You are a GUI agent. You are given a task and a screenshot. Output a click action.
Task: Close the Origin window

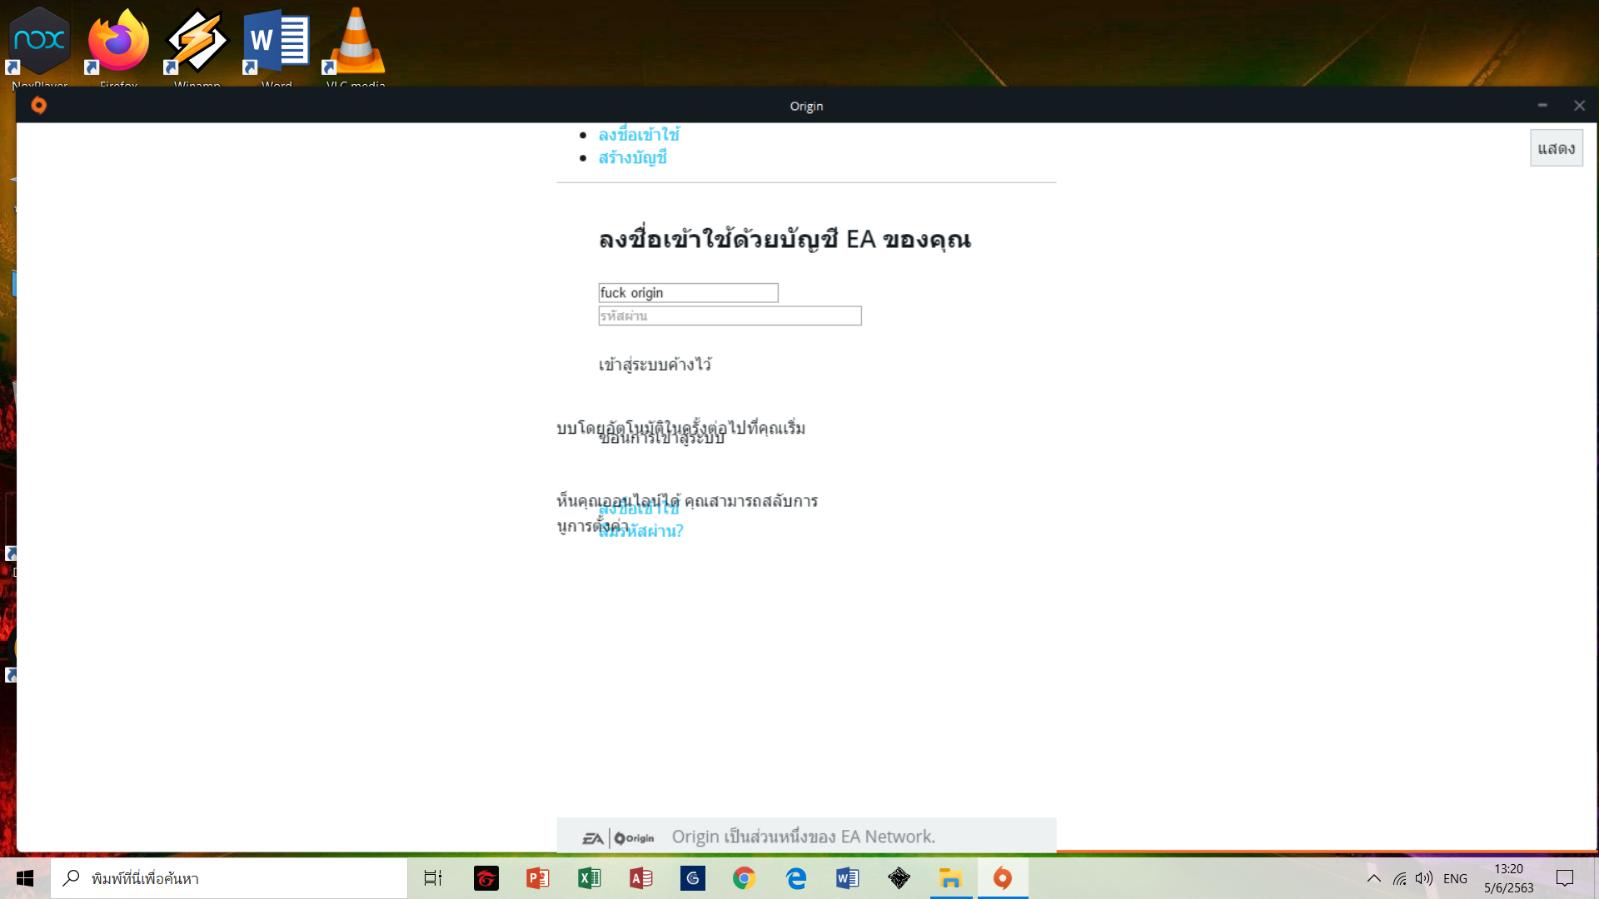pos(1579,105)
